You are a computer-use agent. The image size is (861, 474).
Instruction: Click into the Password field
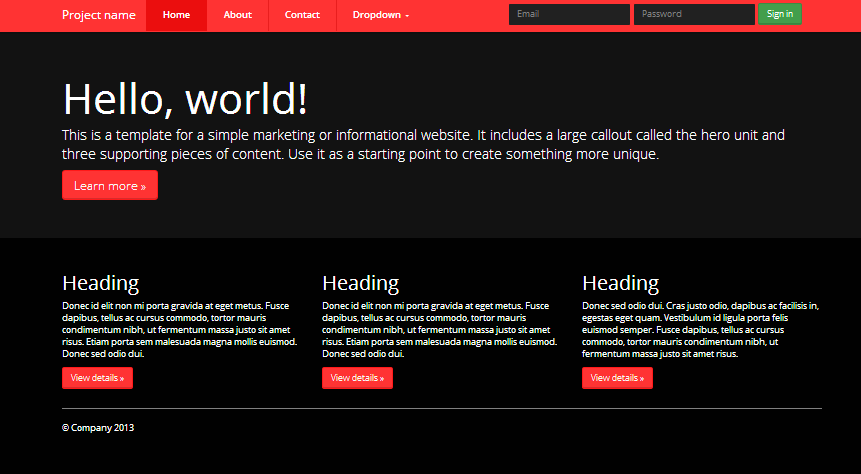point(694,14)
